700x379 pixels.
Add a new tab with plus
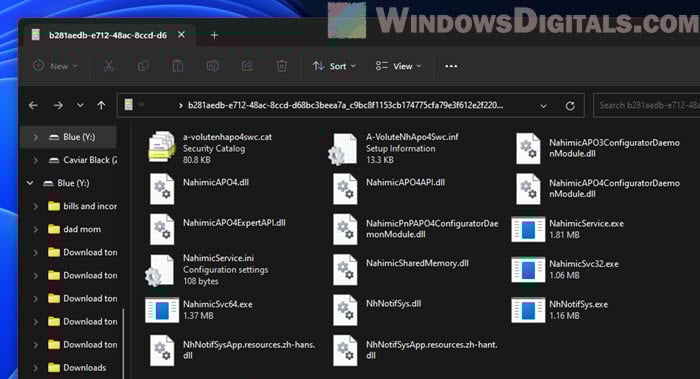coord(214,35)
